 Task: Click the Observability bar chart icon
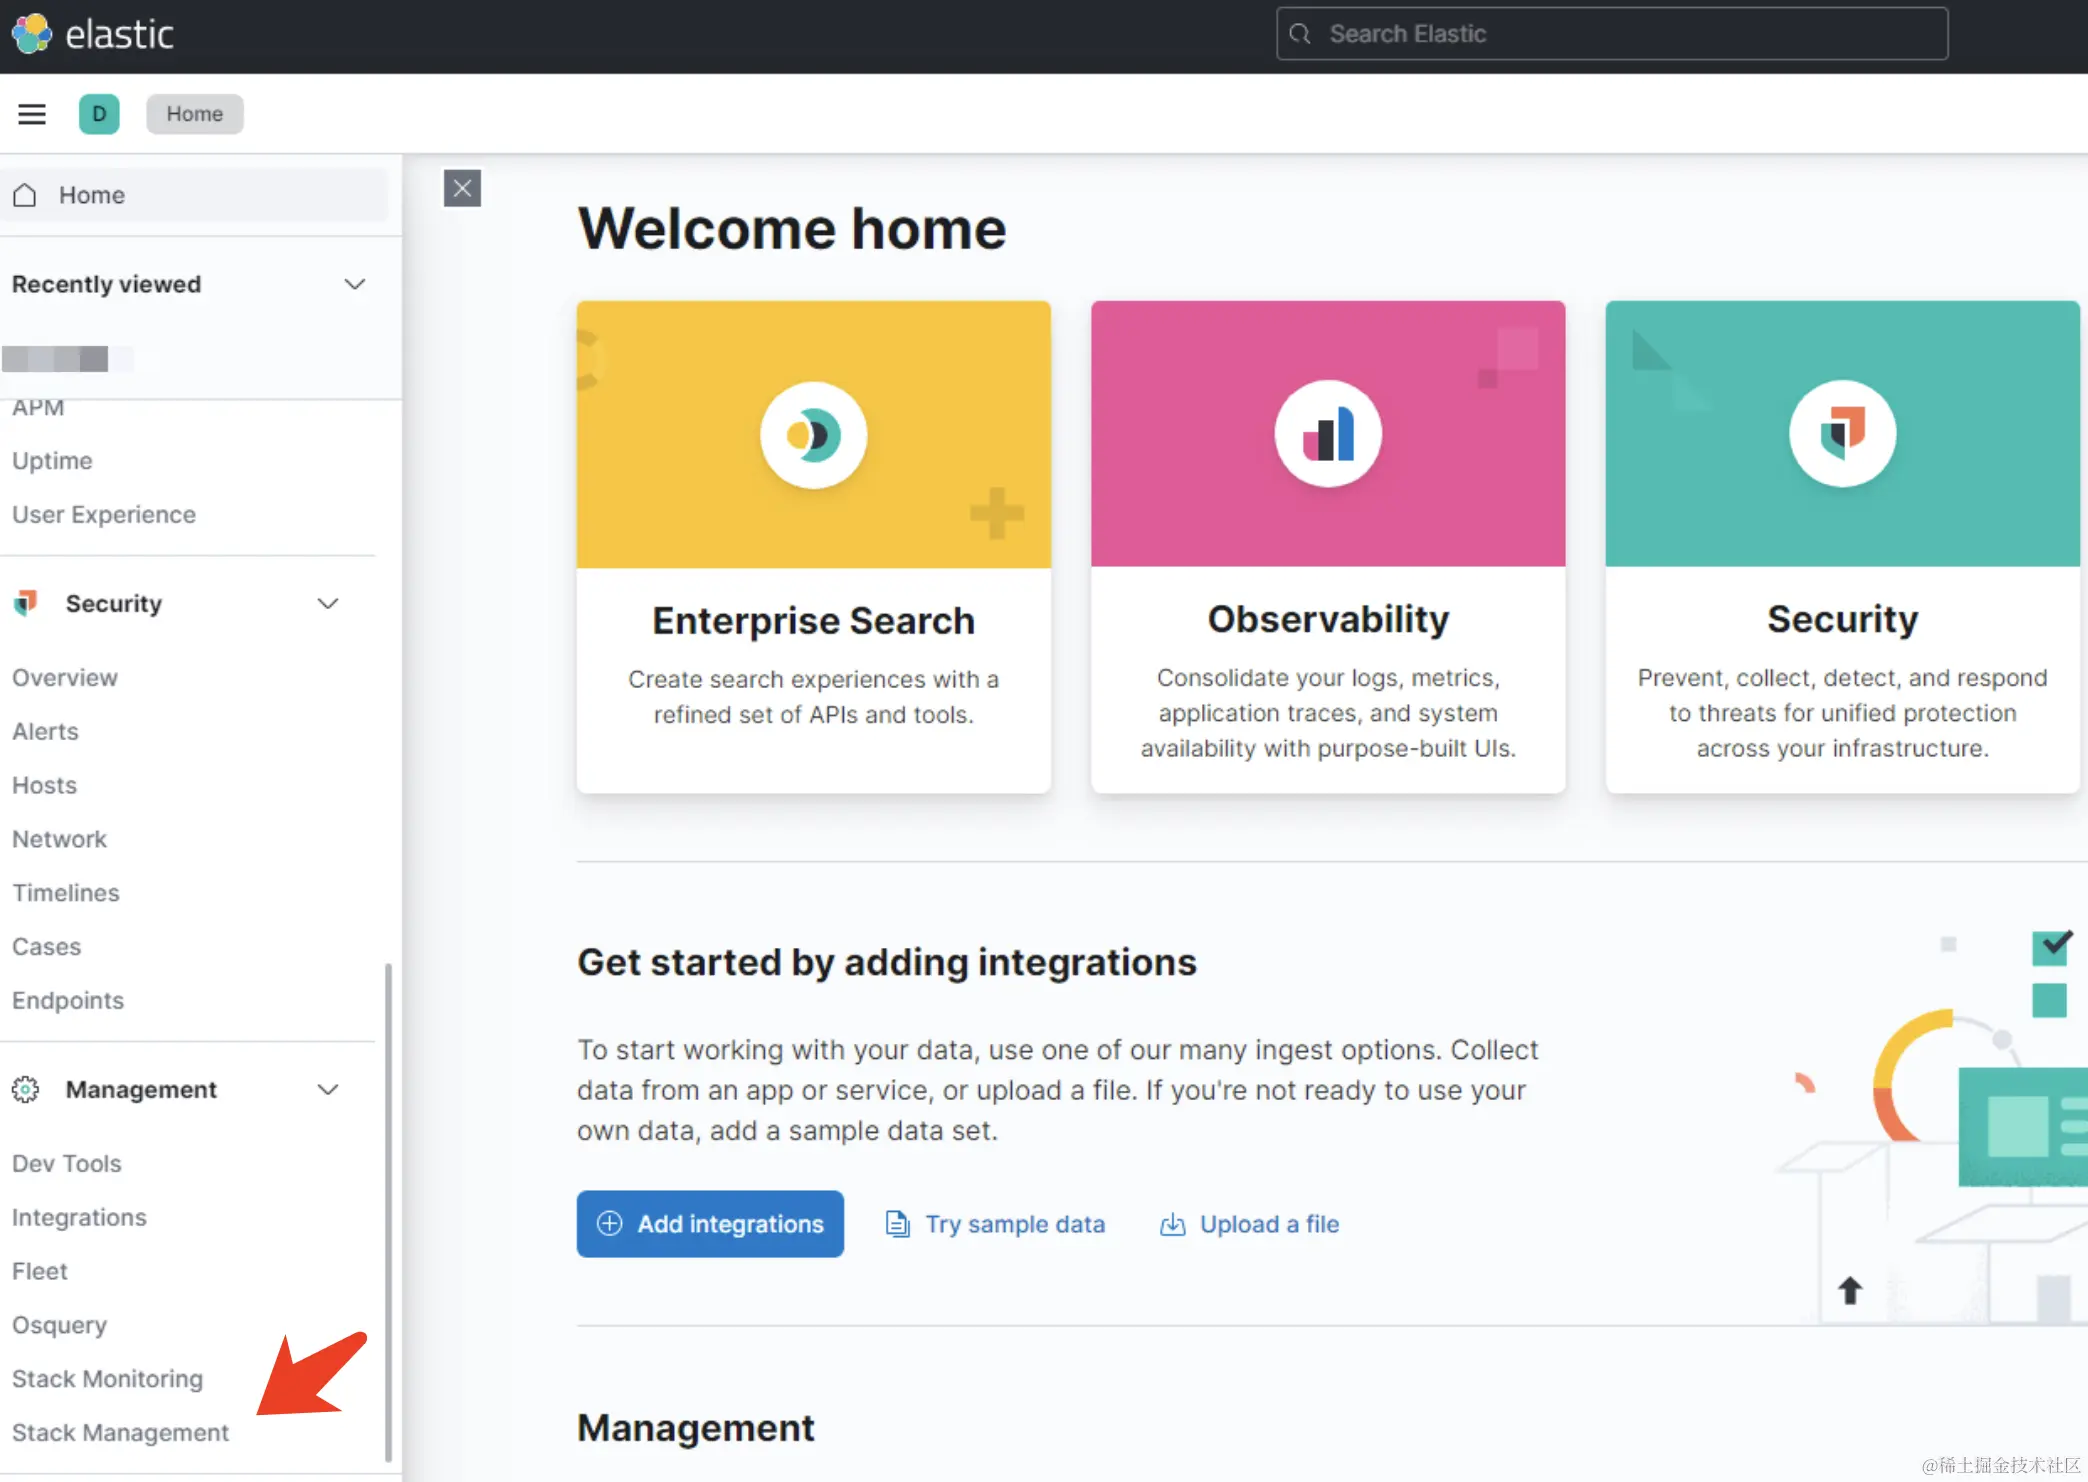point(1328,434)
